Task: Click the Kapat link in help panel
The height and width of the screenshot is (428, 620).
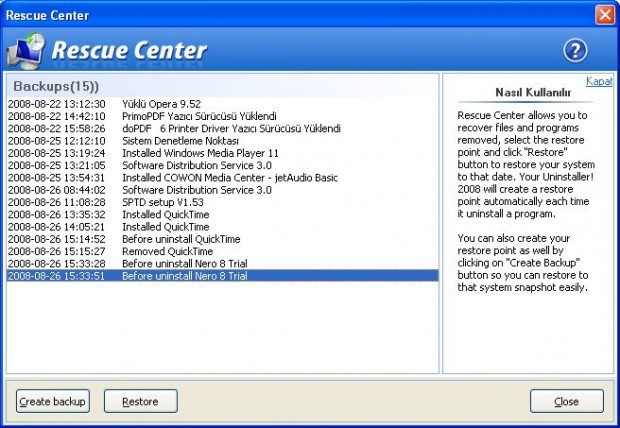Action: tap(599, 81)
